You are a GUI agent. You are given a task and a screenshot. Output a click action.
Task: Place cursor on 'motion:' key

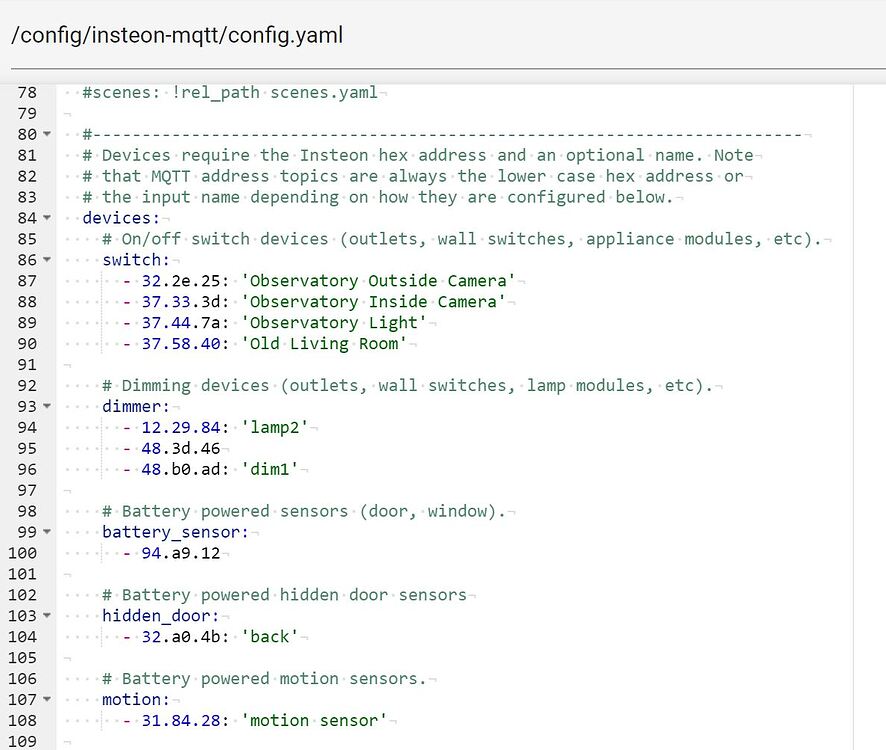click(x=136, y=700)
